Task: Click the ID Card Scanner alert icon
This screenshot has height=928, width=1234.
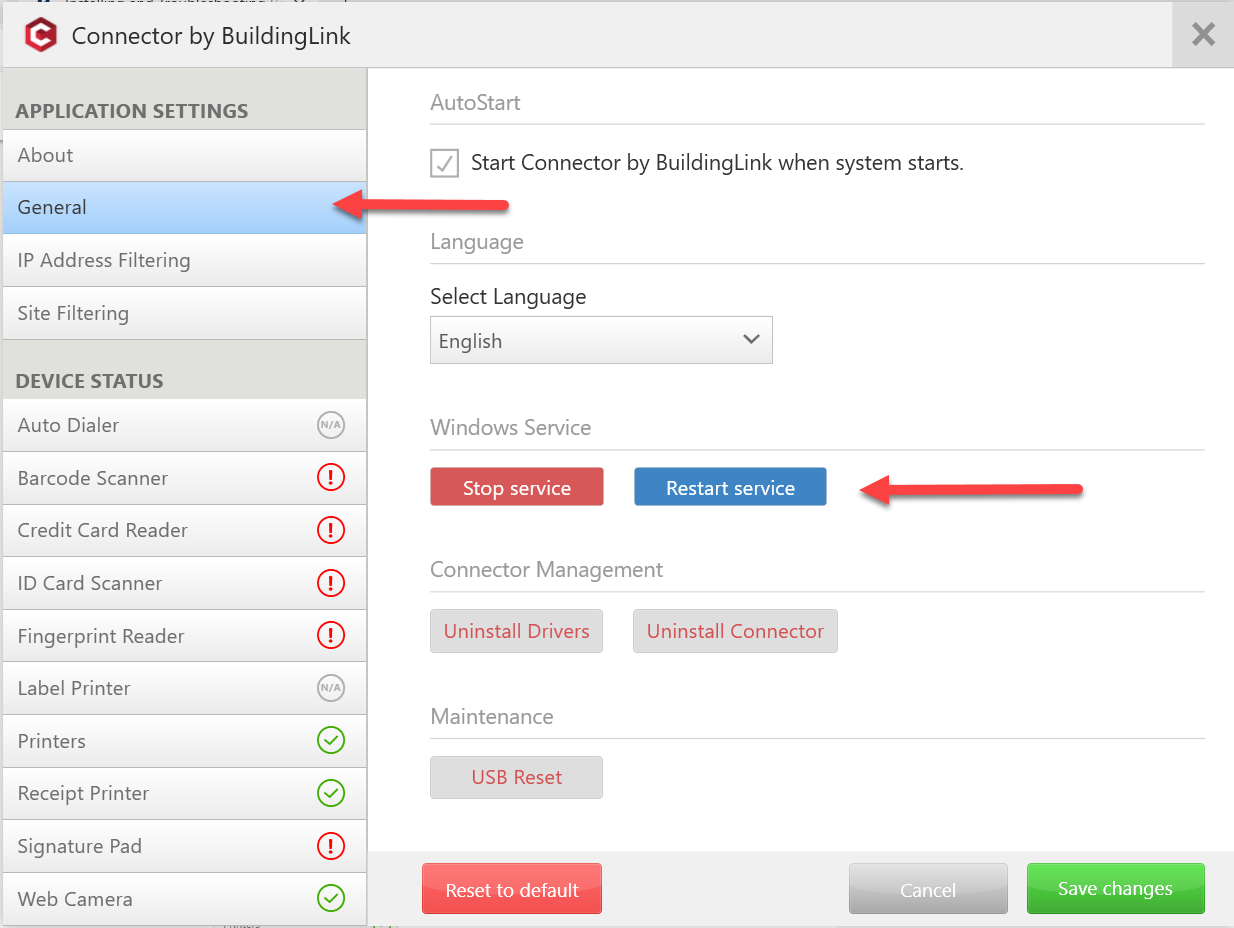Action: (x=331, y=583)
